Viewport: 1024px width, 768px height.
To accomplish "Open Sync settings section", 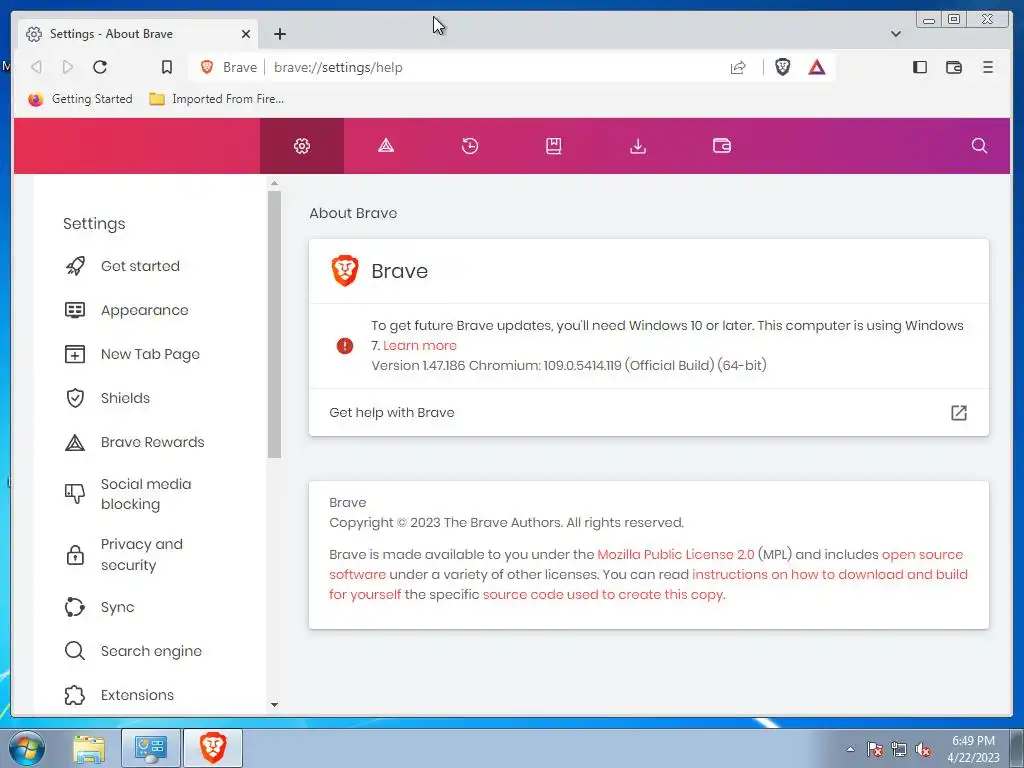I will [x=117, y=607].
